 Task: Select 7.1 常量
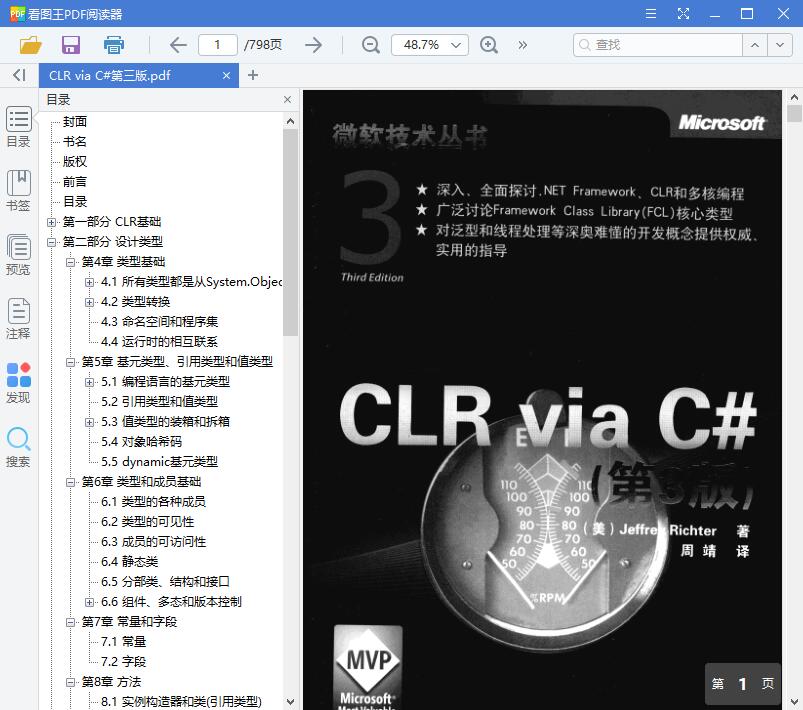[x=123, y=641]
